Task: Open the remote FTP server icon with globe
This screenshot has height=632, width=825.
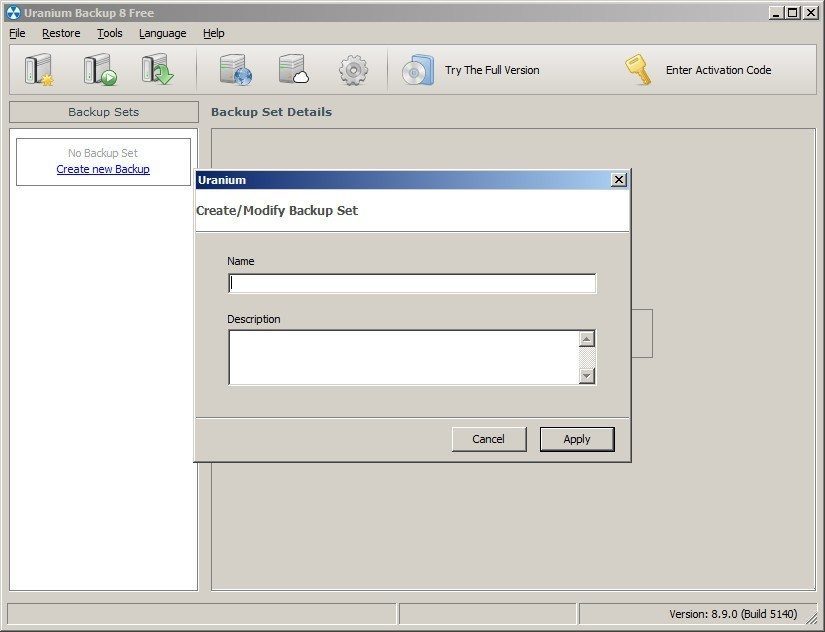Action: 235,67
